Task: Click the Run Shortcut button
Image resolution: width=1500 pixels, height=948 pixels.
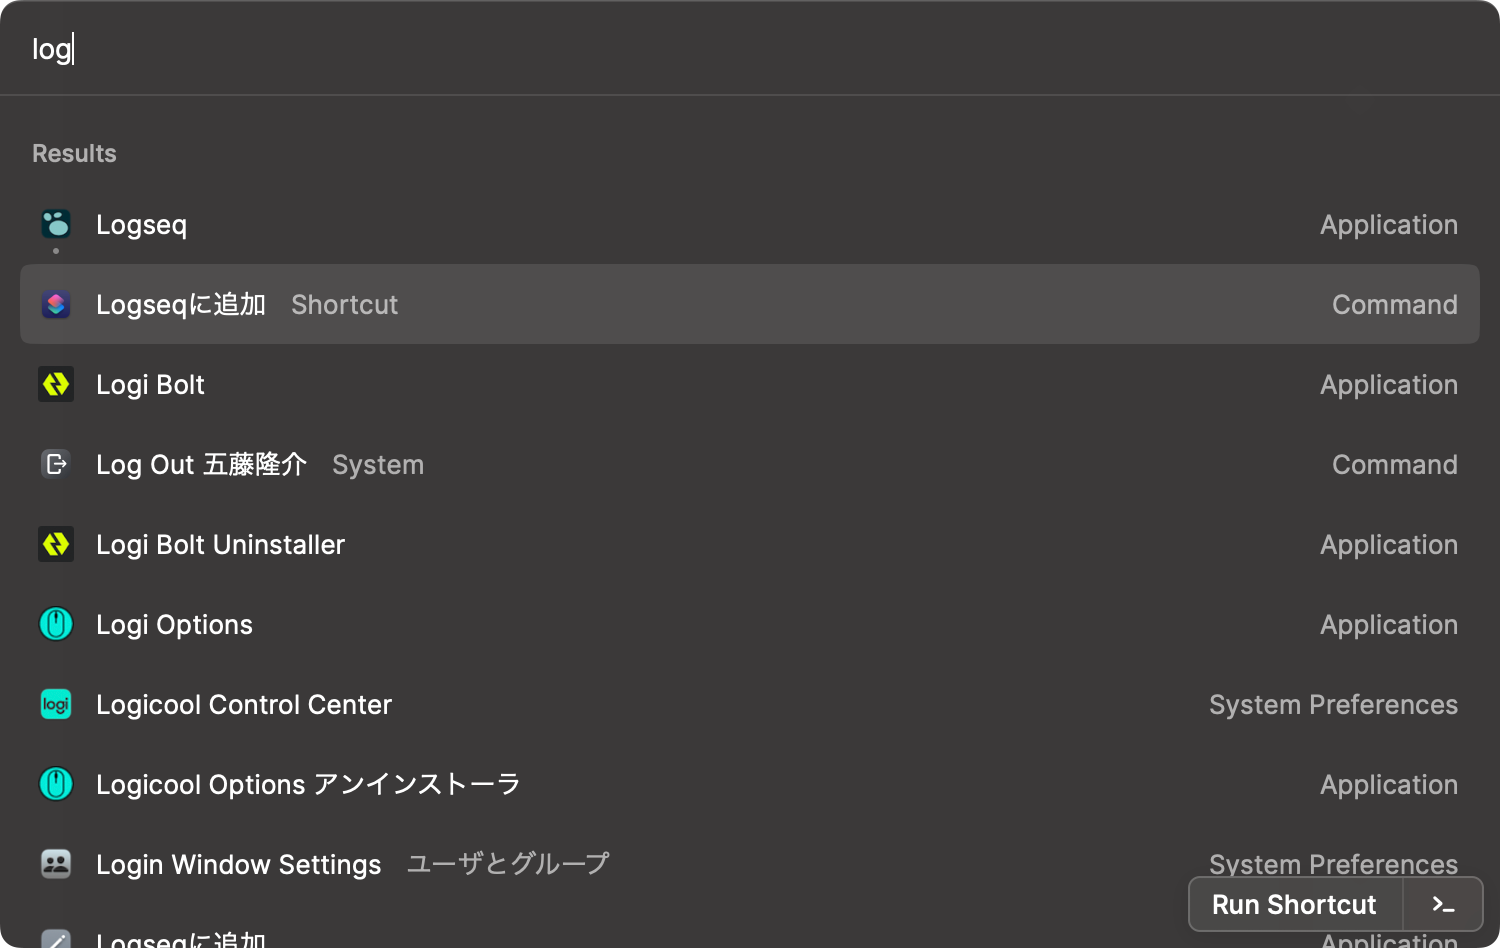Action: (1294, 904)
